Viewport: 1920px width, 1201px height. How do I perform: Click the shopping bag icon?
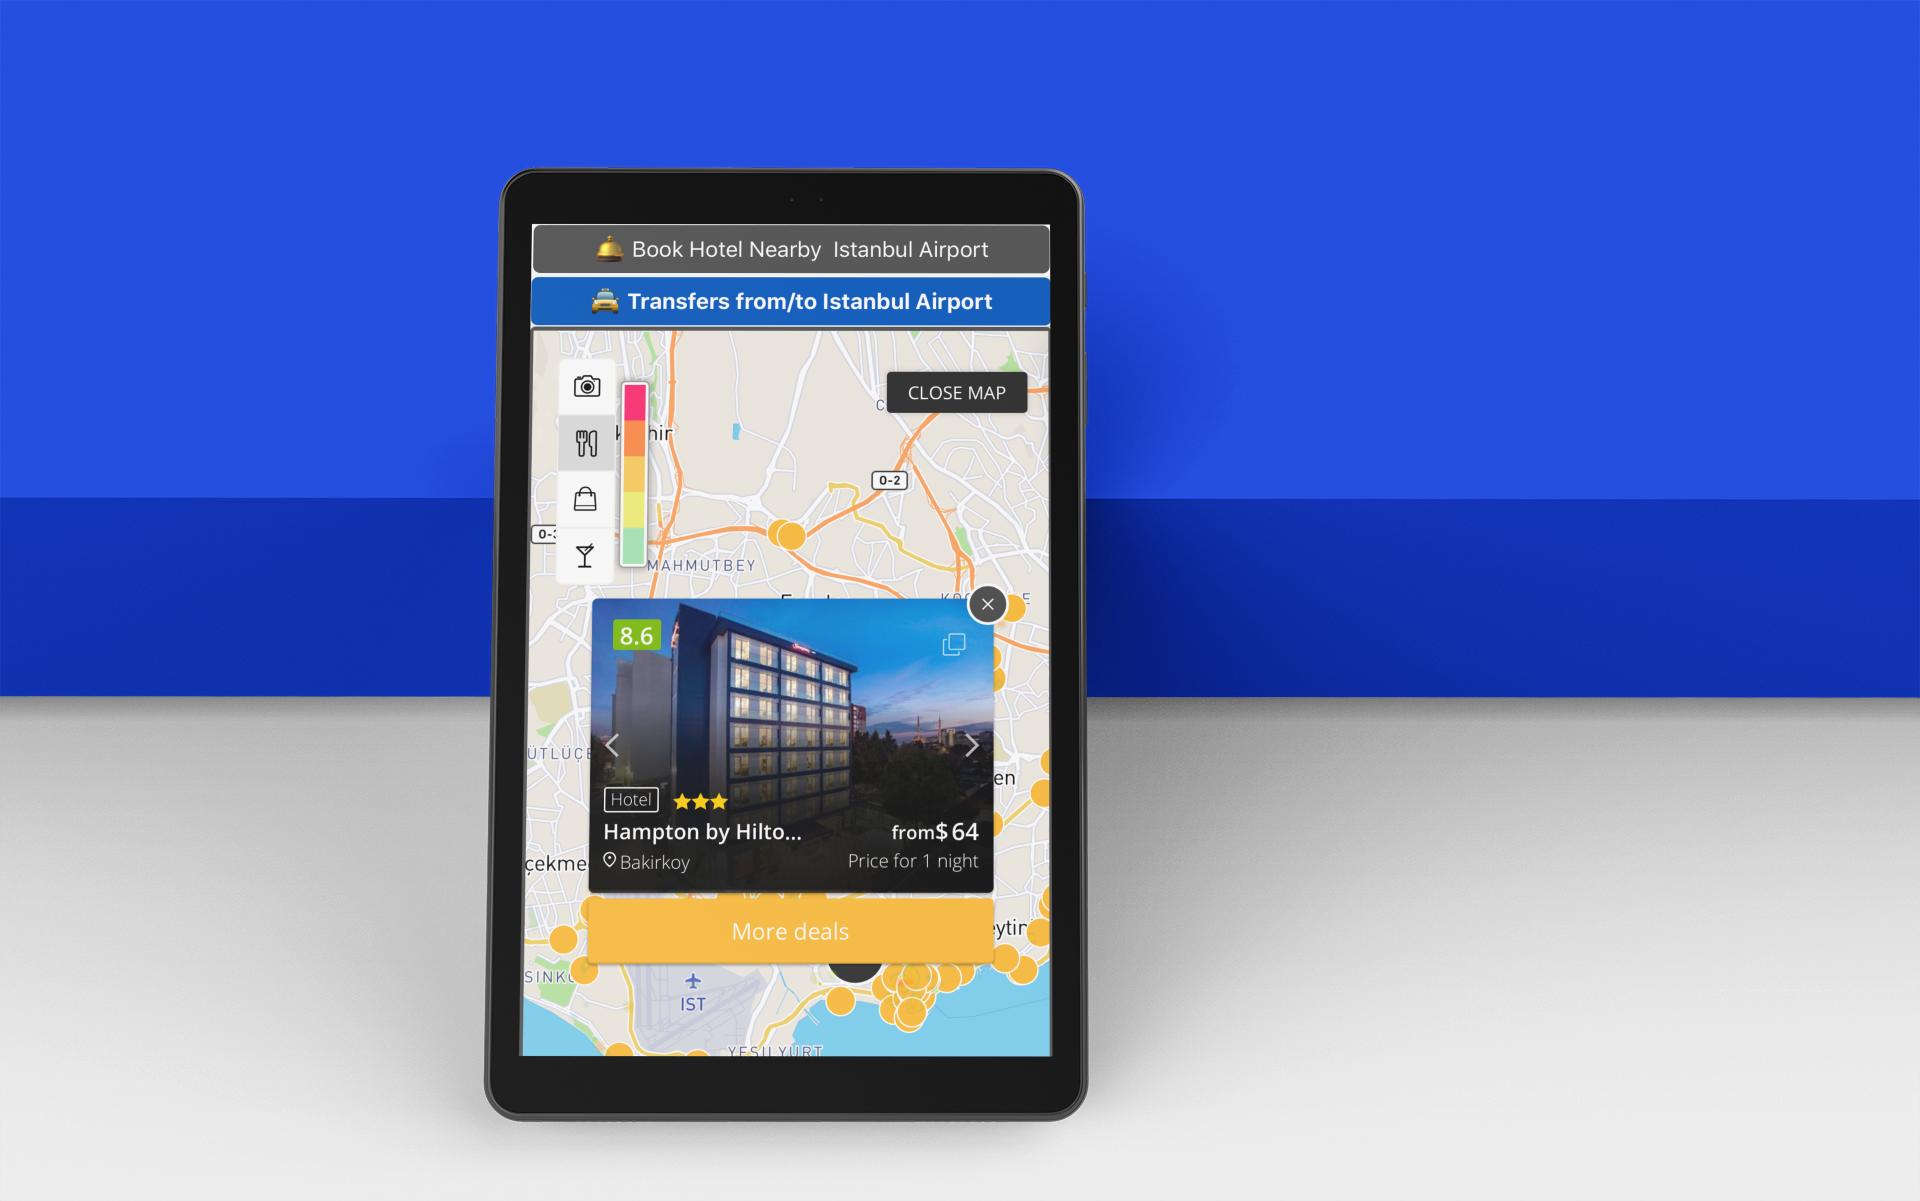pyautogui.click(x=588, y=499)
